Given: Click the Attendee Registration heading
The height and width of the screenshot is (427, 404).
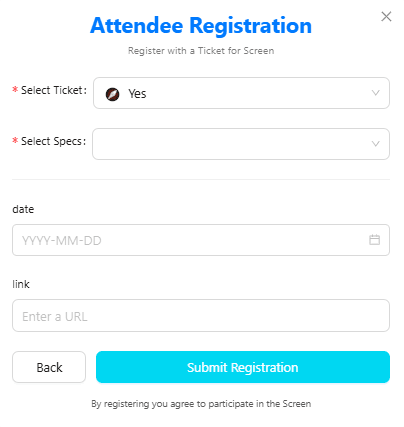Looking at the screenshot, I should coord(201,25).
